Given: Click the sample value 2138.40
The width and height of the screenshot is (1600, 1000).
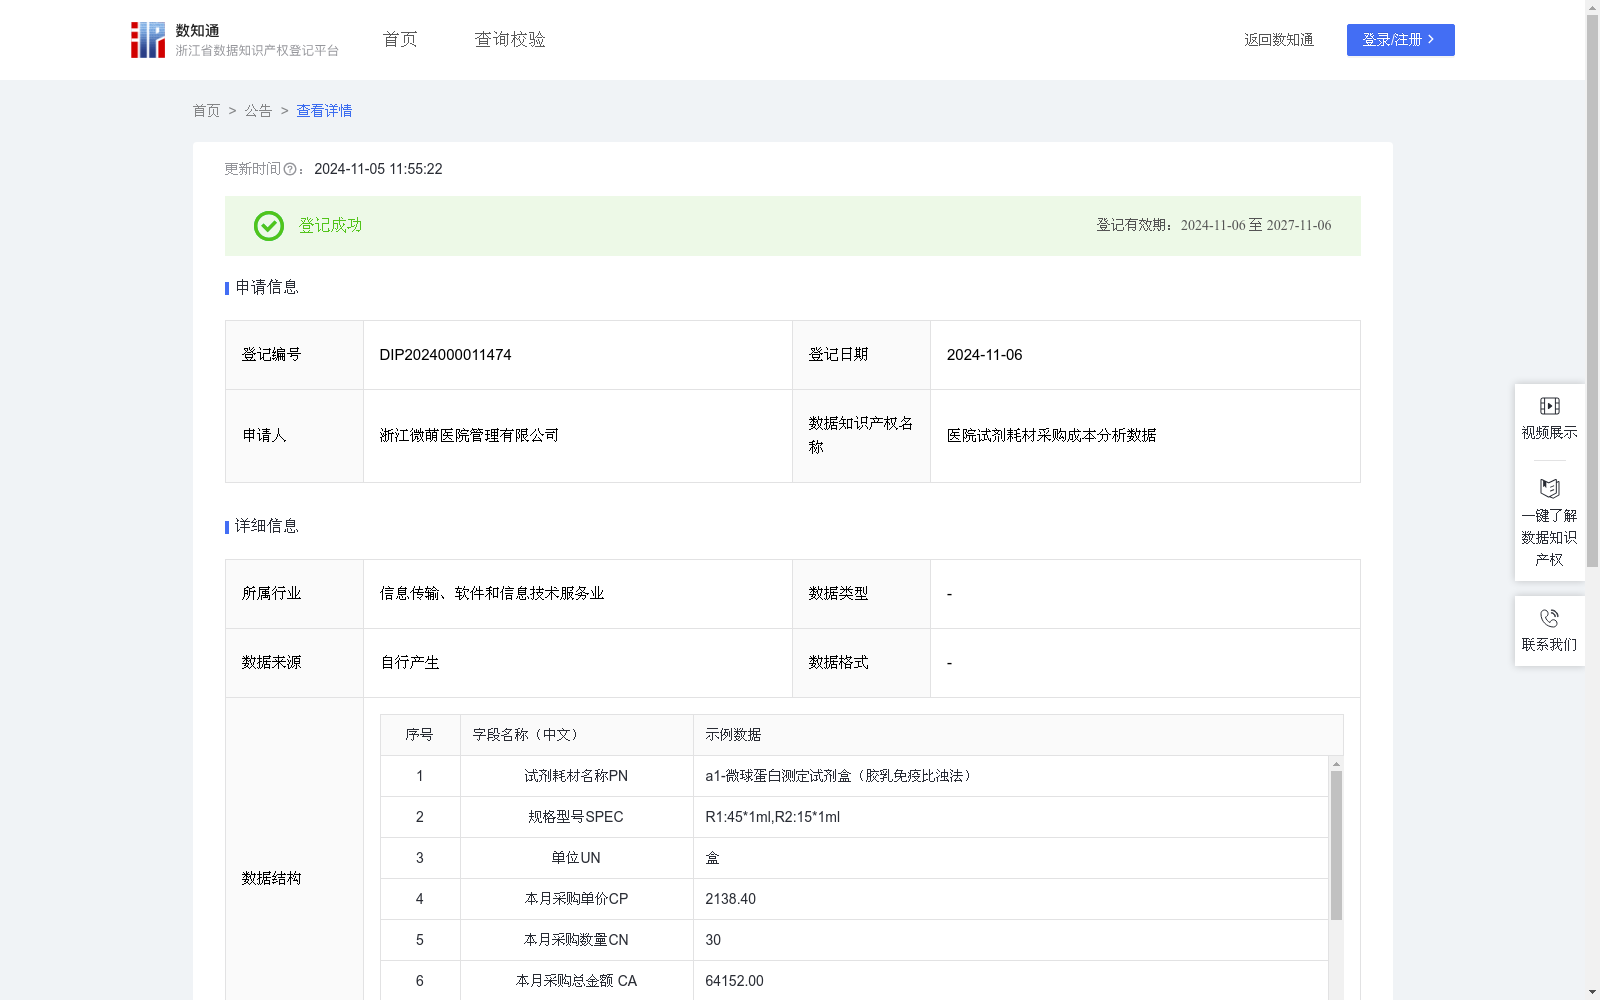Looking at the screenshot, I should [x=730, y=899].
